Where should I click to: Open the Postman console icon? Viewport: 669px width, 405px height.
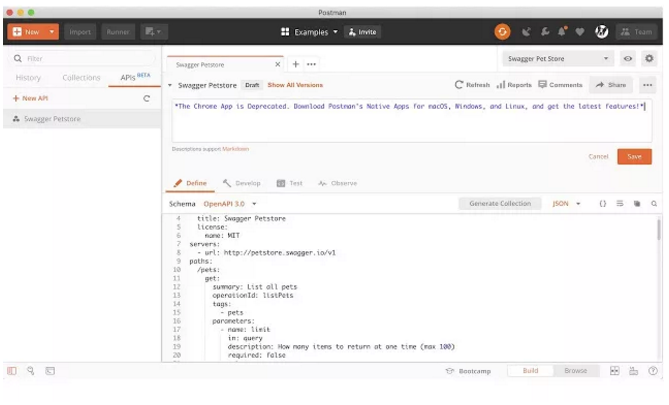click(50, 371)
